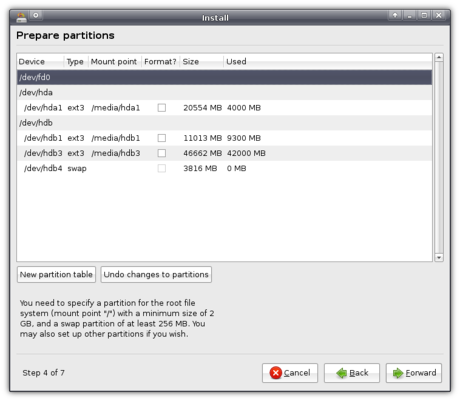The height and width of the screenshot is (401, 460).
Task: Click the New partition table button
Action: pos(56,275)
